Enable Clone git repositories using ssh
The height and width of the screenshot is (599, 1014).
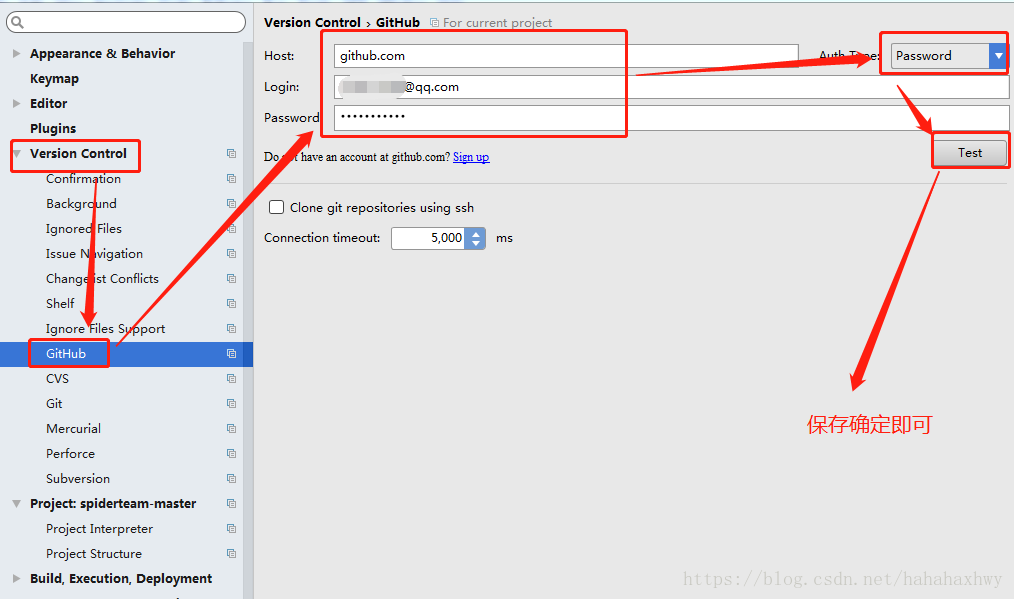276,207
